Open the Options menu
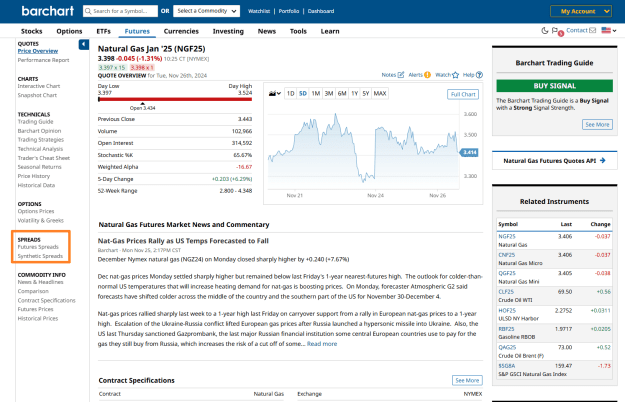 (x=69, y=31)
